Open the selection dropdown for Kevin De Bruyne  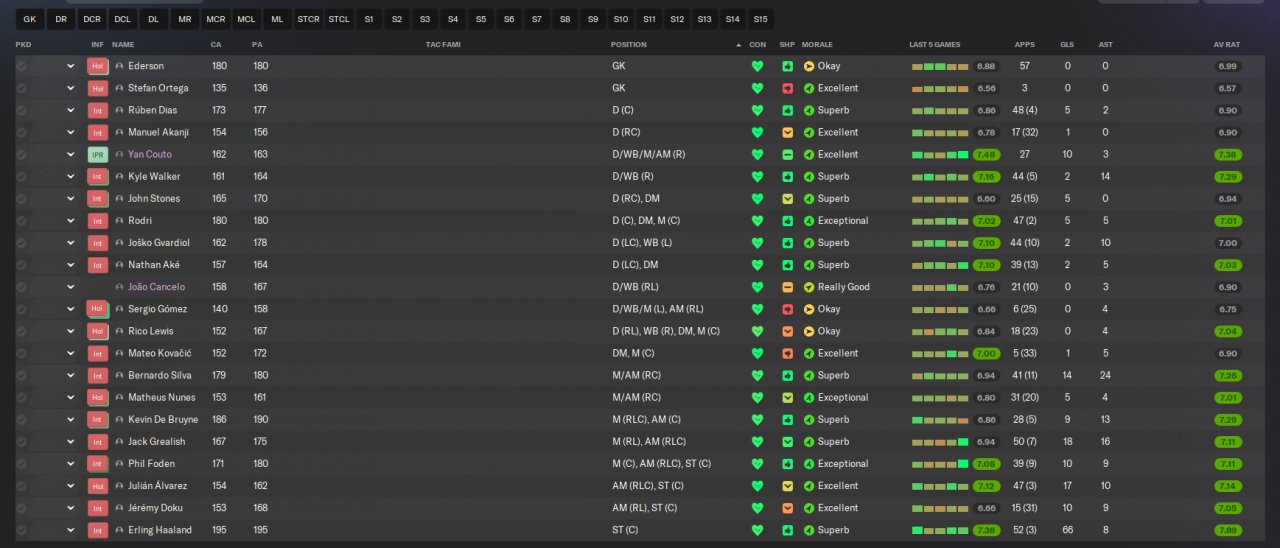click(x=71, y=419)
